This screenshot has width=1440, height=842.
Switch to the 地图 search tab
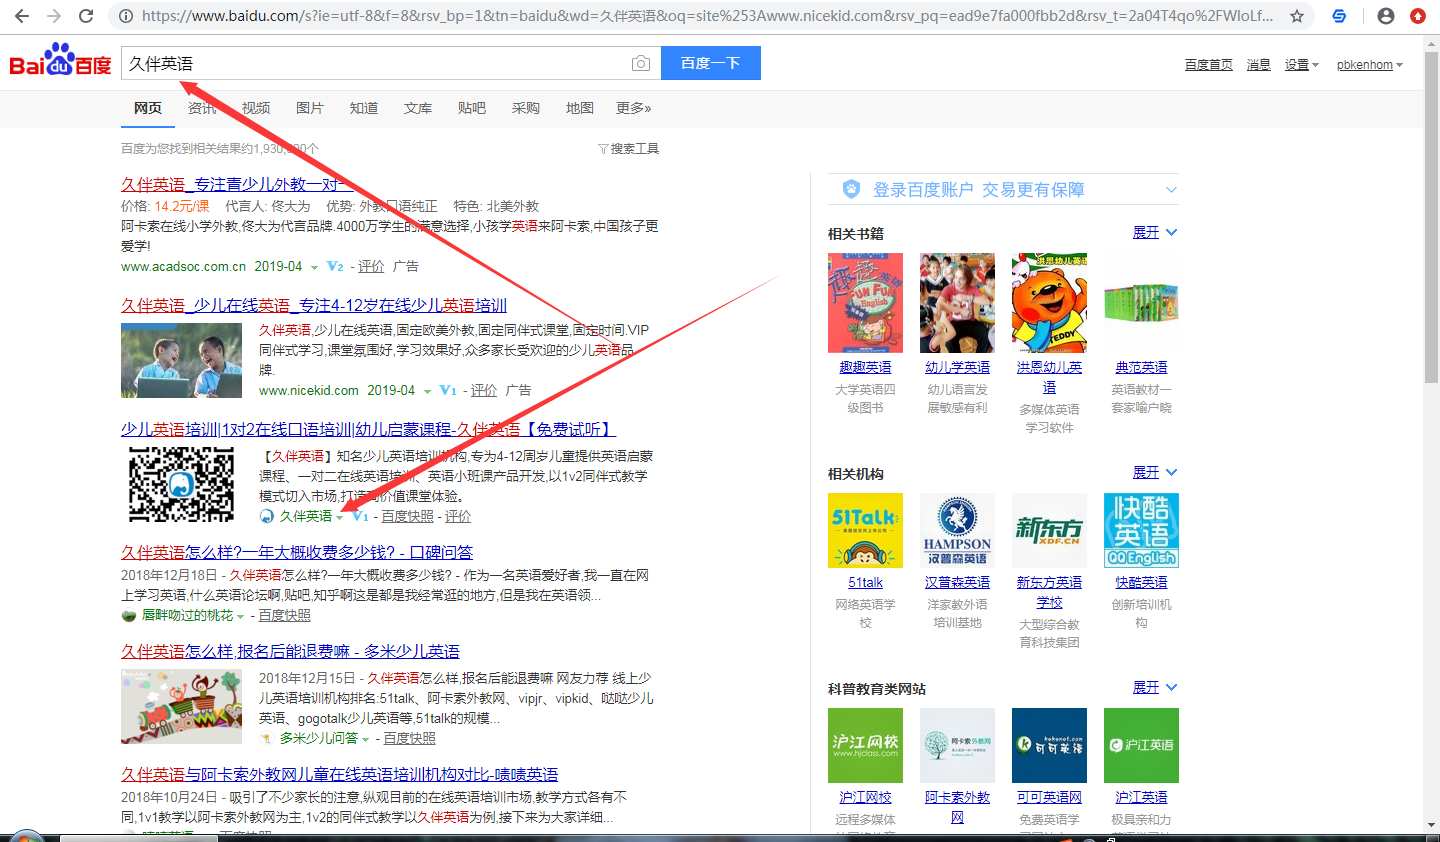pos(580,108)
